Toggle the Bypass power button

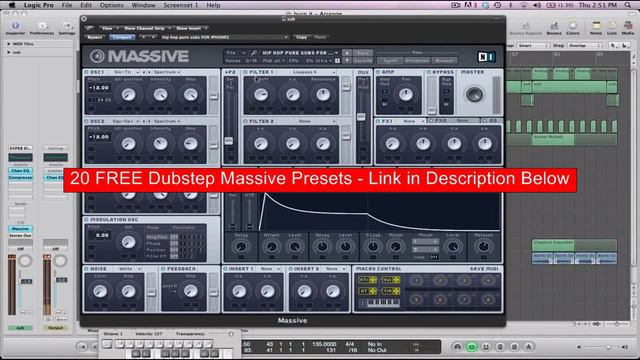tap(429, 72)
